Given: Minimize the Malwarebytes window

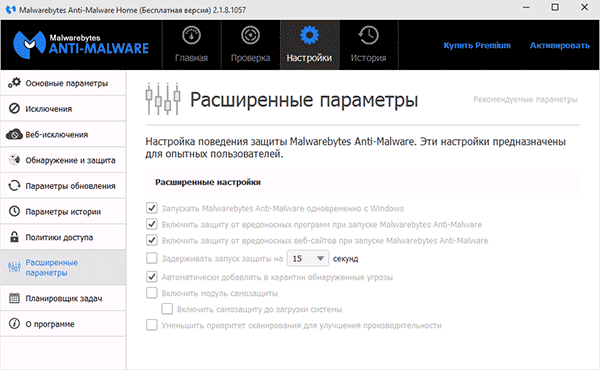Looking at the screenshot, I should point(526,8).
